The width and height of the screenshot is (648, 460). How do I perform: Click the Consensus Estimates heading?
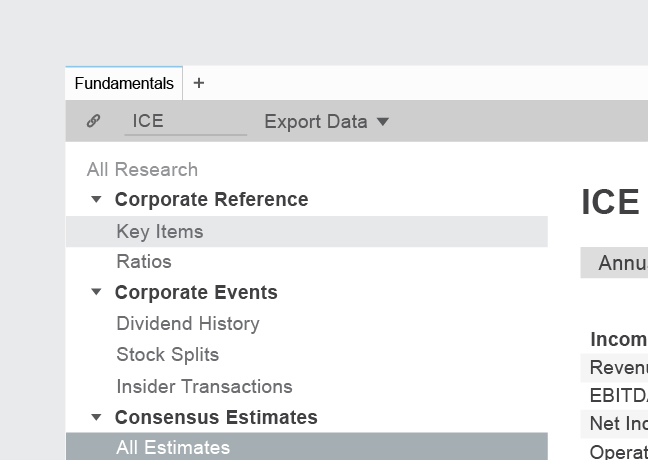coord(216,417)
